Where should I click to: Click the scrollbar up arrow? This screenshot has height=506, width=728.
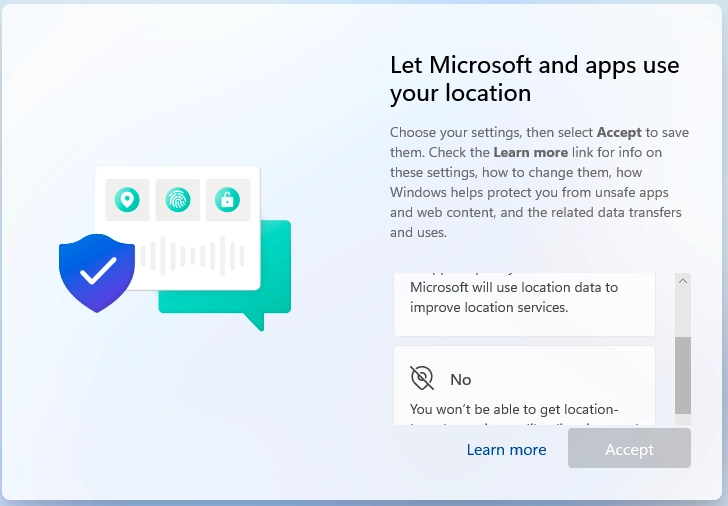click(682, 281)
